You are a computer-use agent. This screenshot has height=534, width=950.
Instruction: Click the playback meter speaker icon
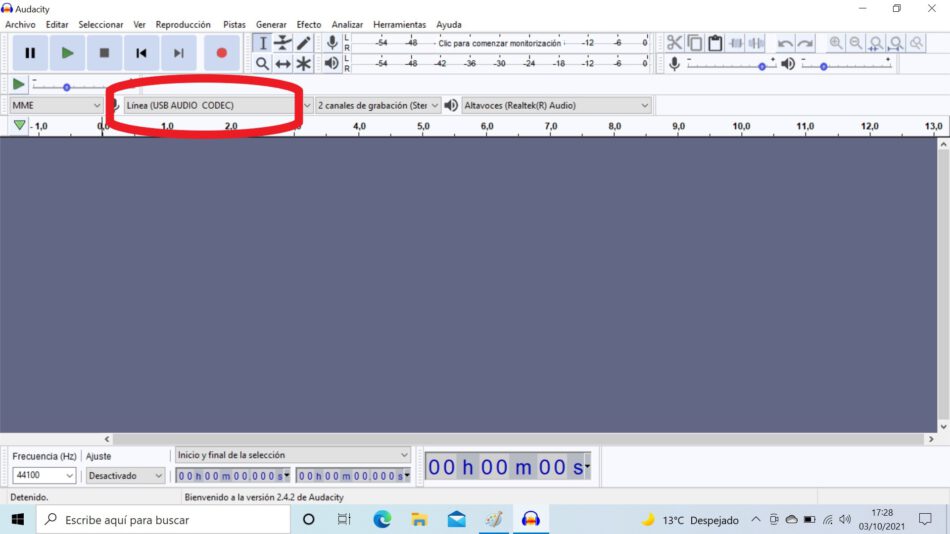[x=331, y=64]
